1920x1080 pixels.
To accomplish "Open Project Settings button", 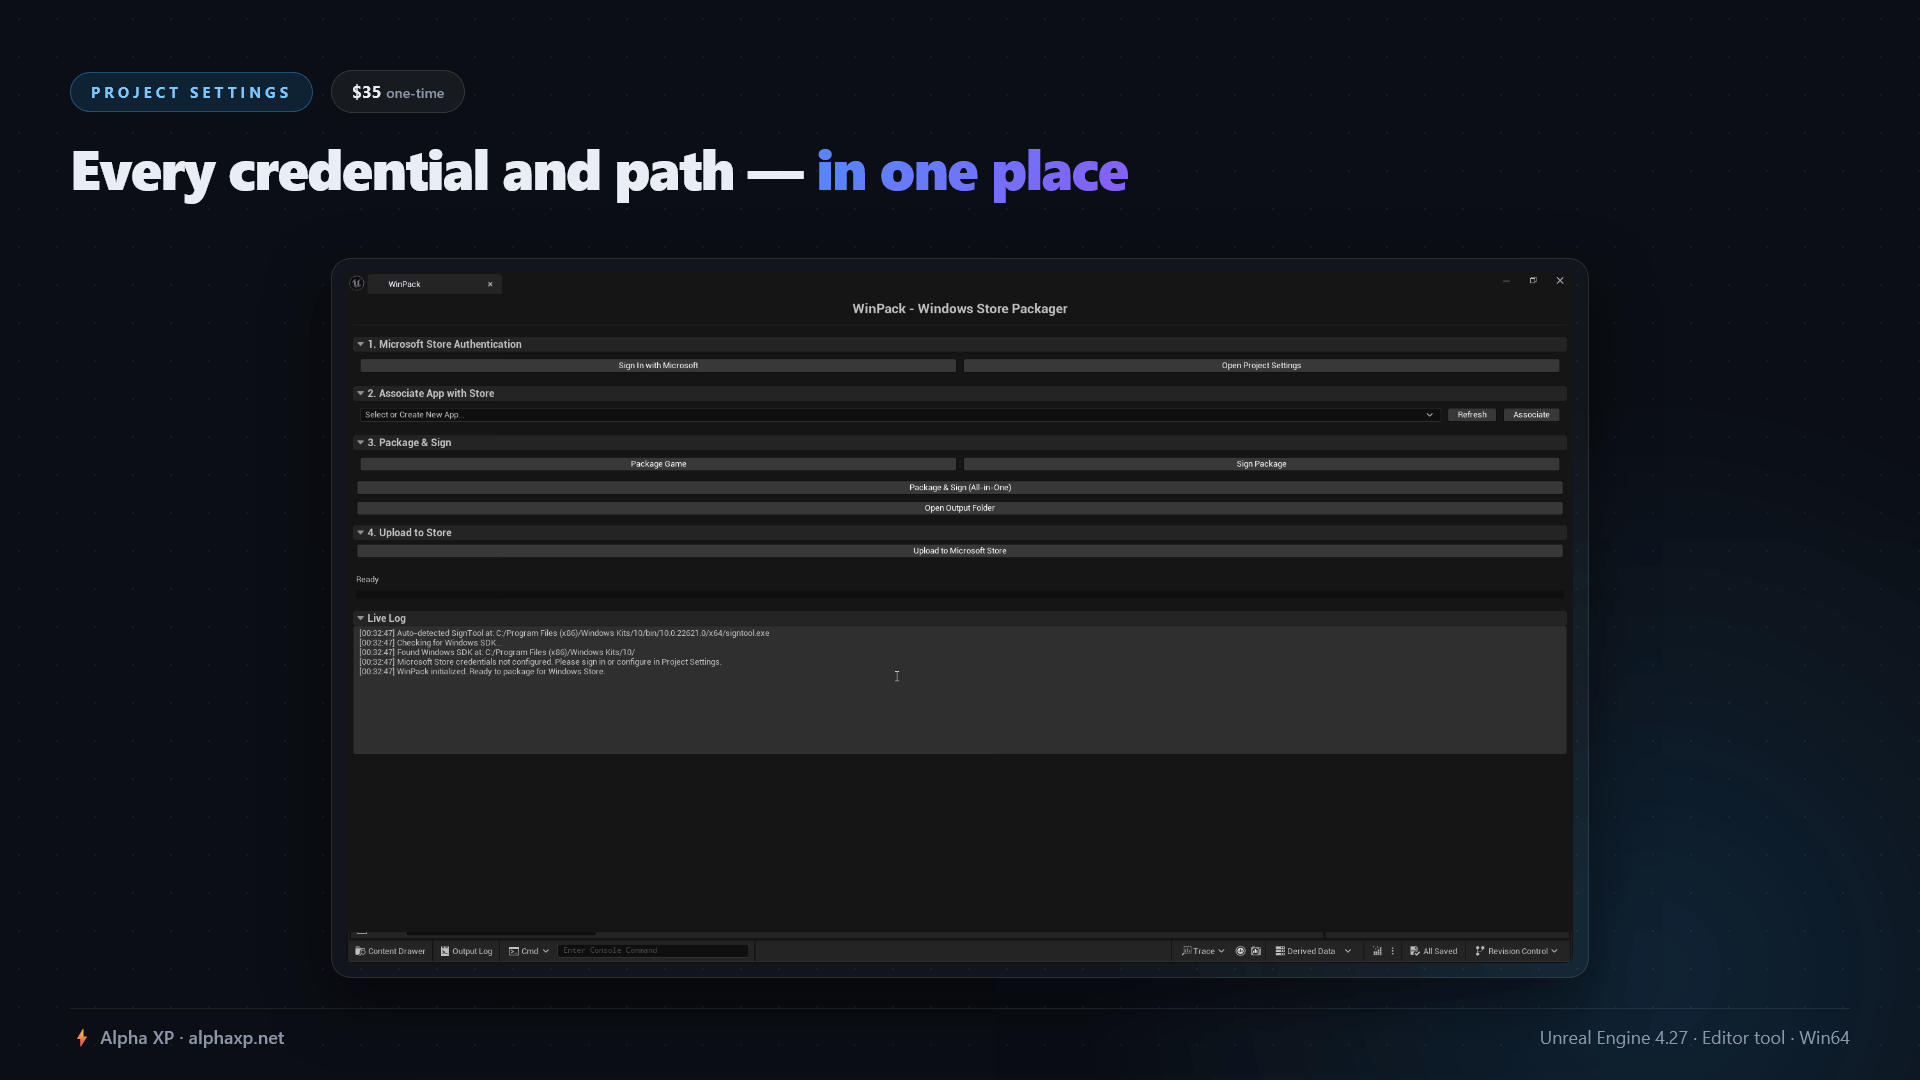I will pyautogui.click(x=1261, y=366).
